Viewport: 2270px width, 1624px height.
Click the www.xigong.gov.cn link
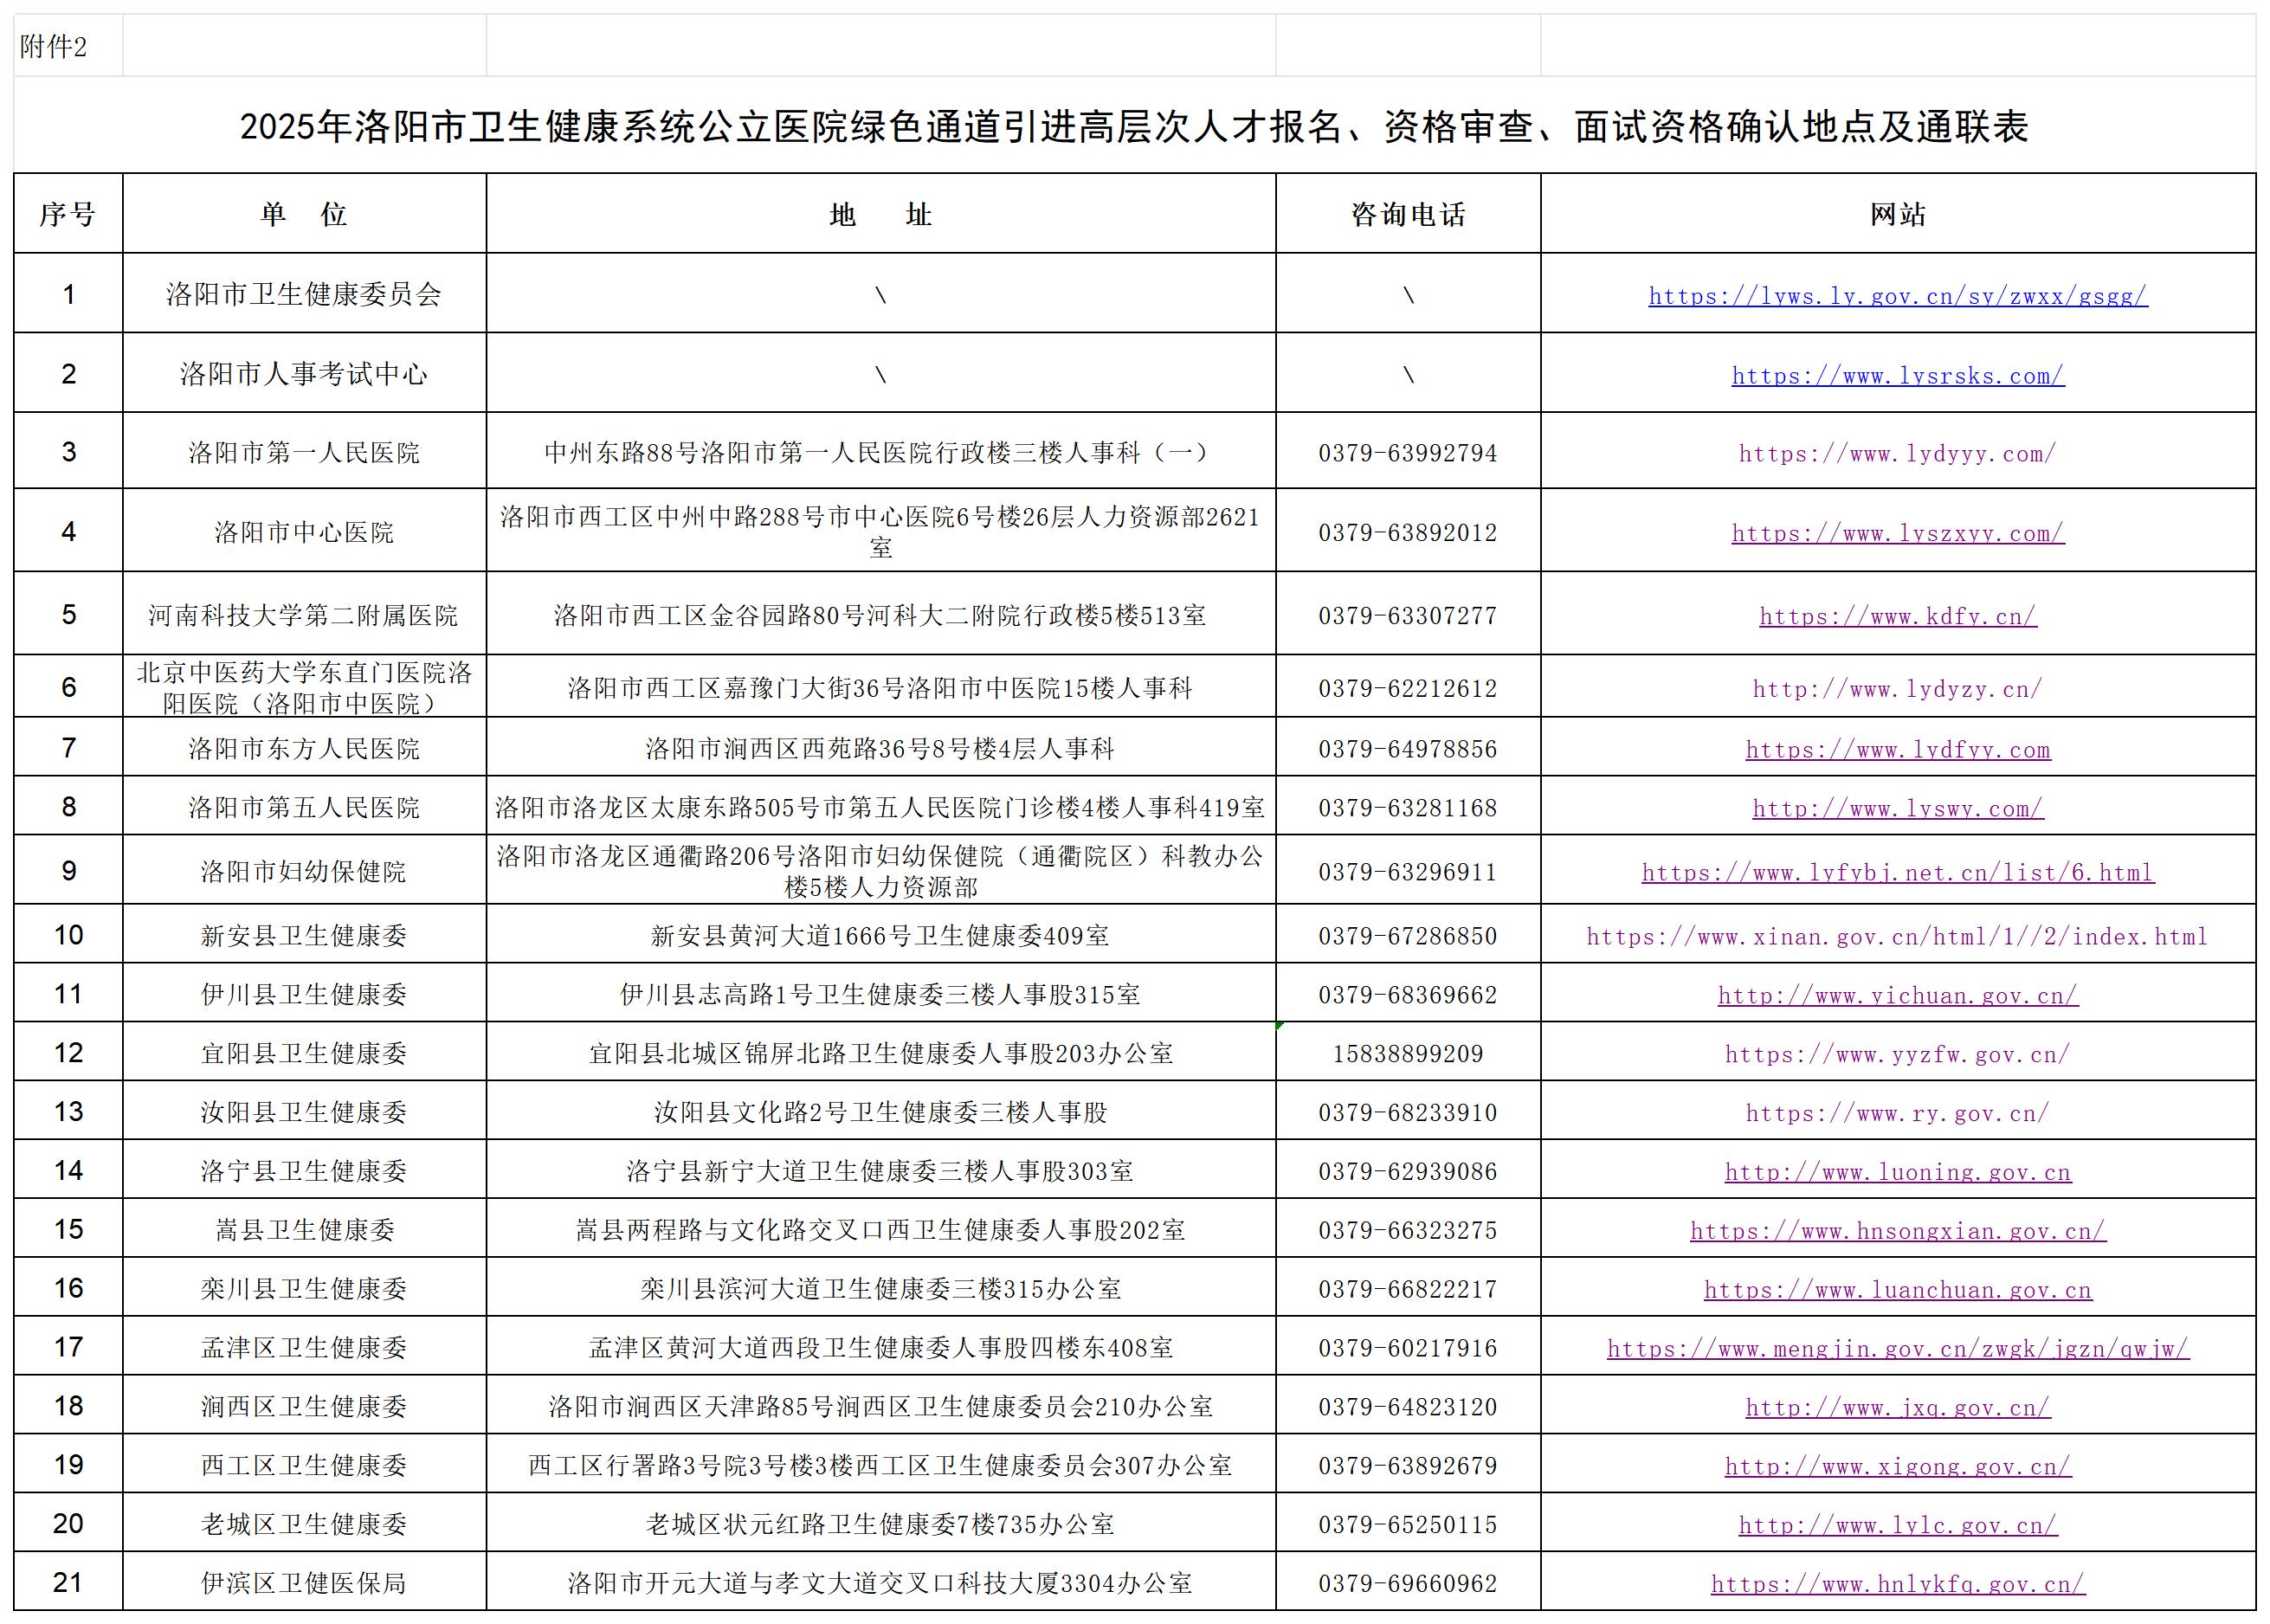pos(1897,1467)
